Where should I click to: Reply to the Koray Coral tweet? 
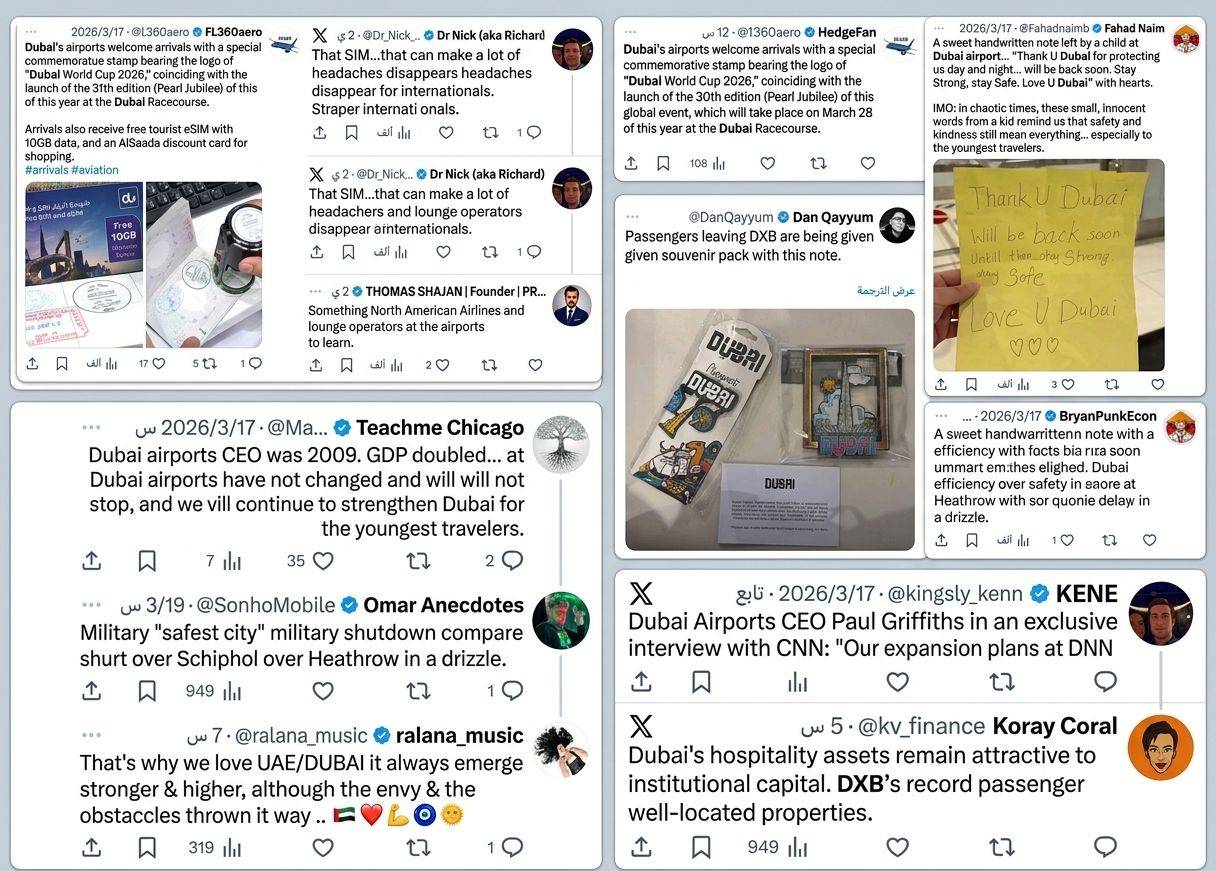click(1105, 847)
